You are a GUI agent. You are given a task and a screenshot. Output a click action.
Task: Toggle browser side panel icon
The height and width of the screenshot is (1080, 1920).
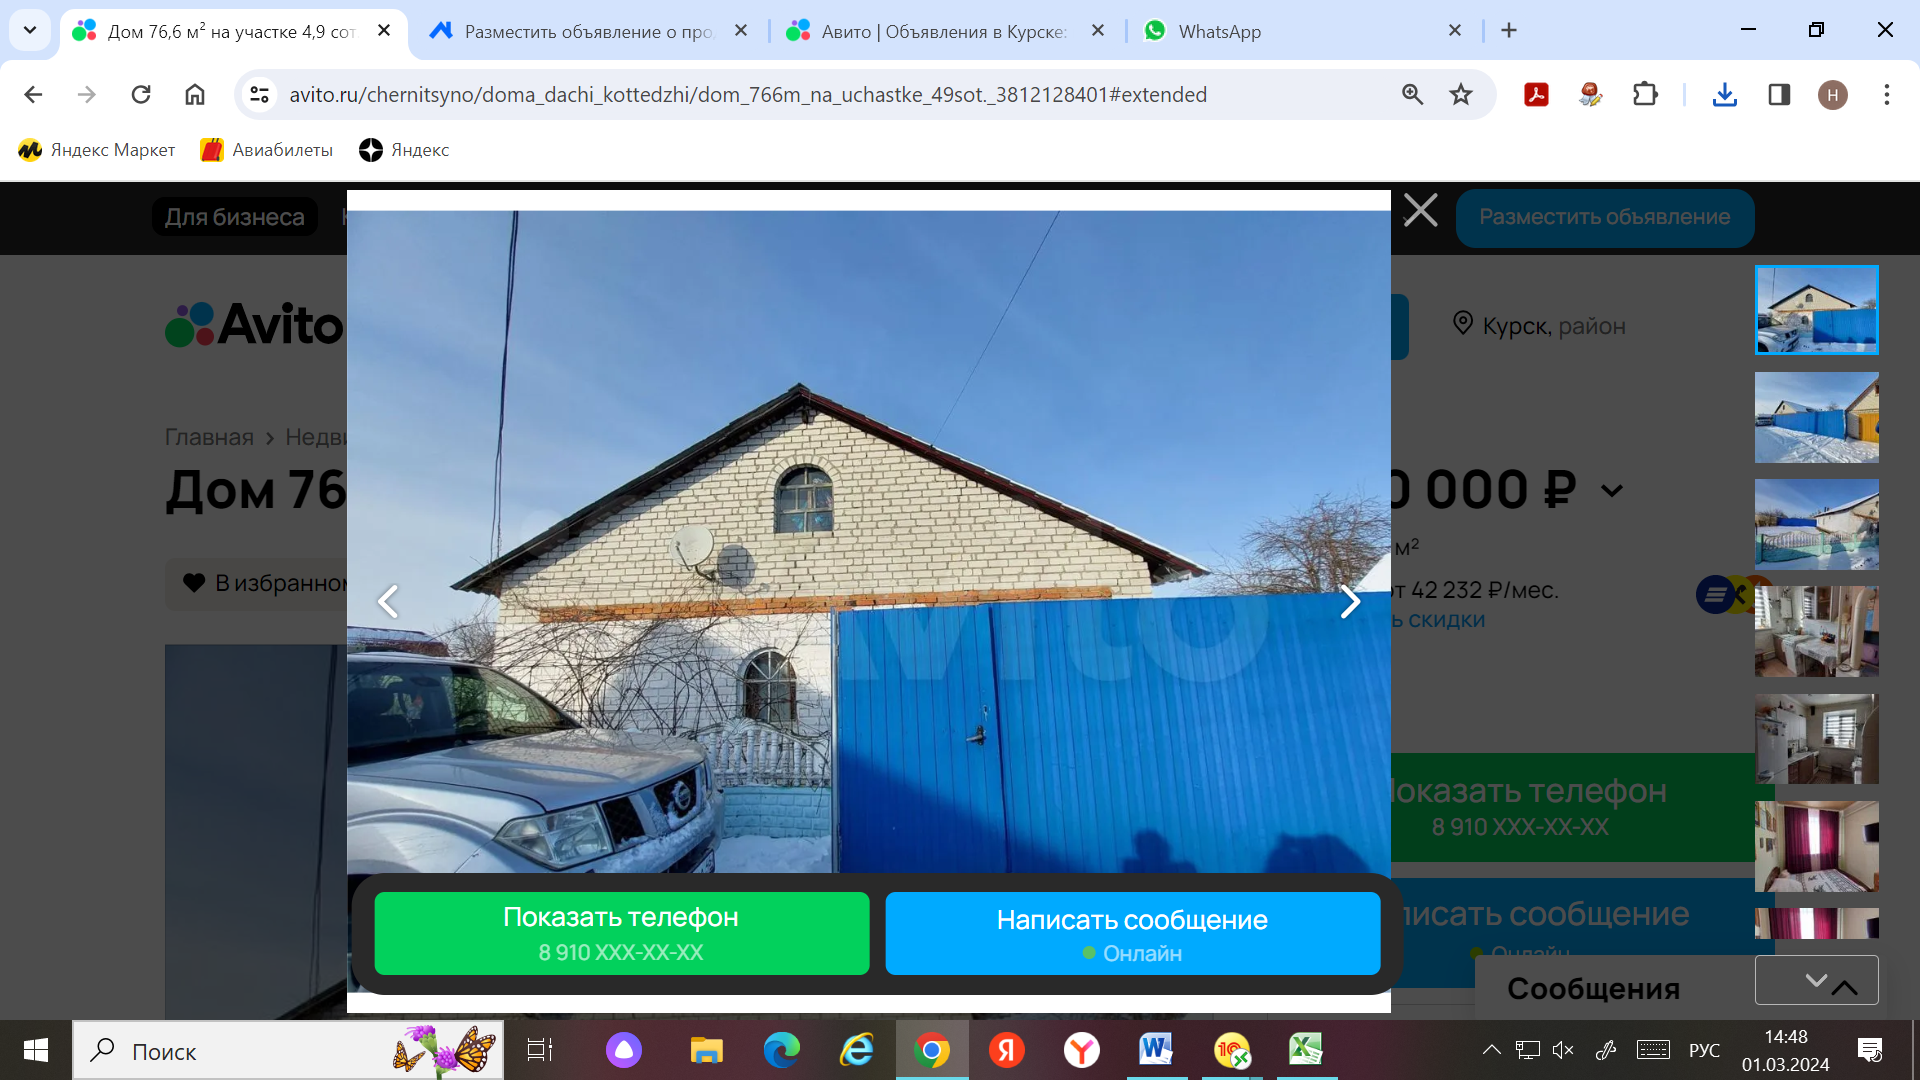click(x=1778, y=94)
